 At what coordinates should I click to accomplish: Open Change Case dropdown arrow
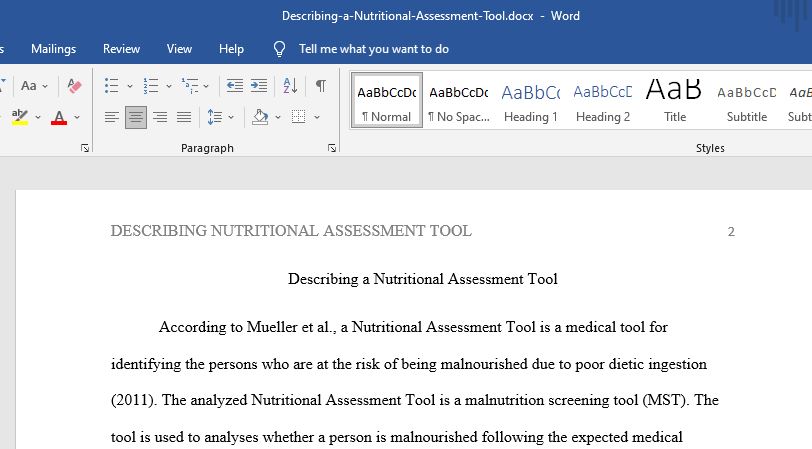(45, 86)
